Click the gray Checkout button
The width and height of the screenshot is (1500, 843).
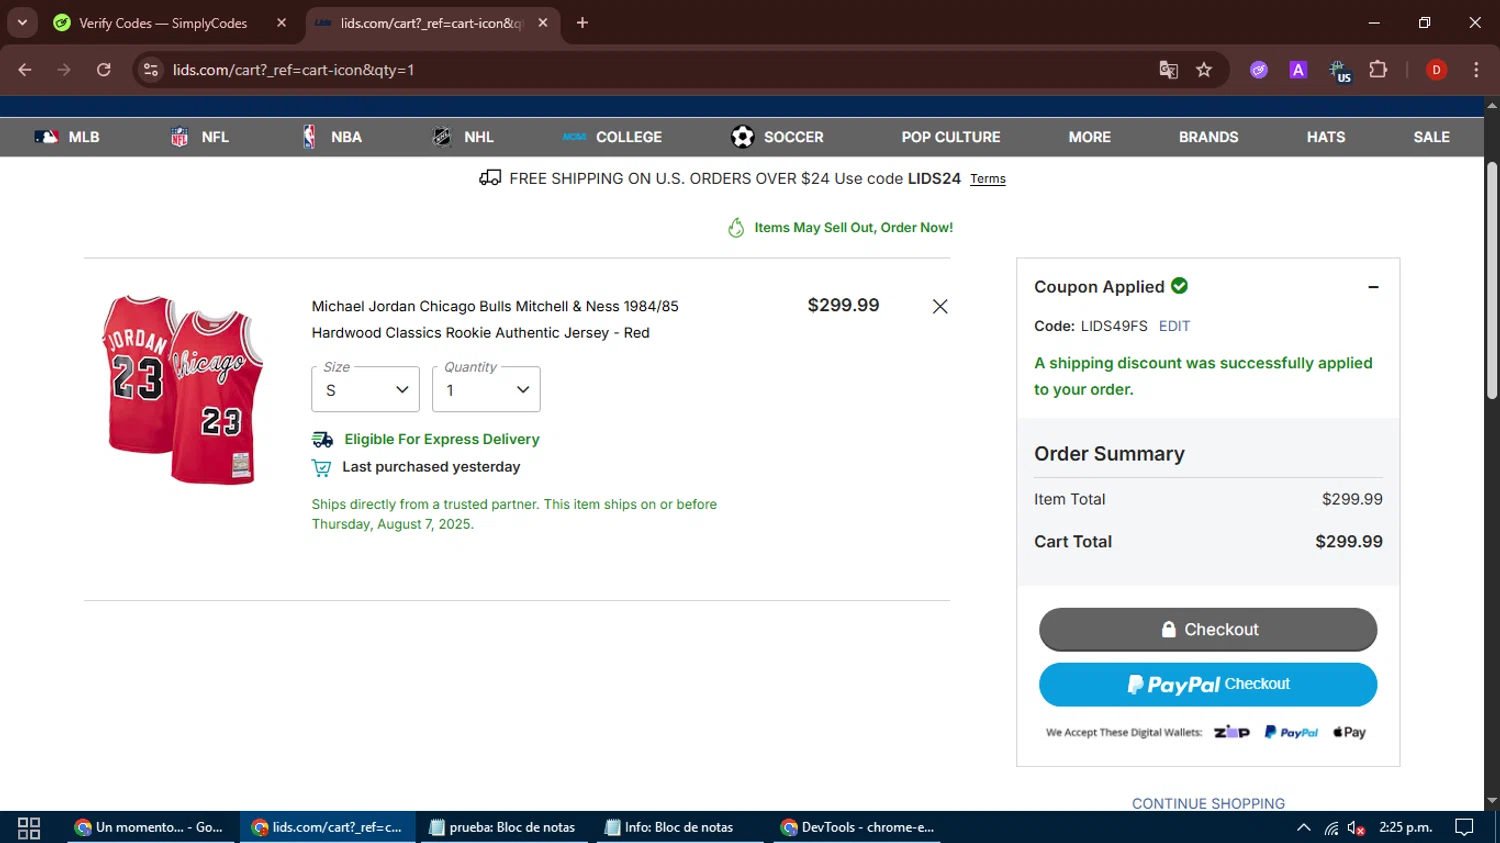(1208, 629)
